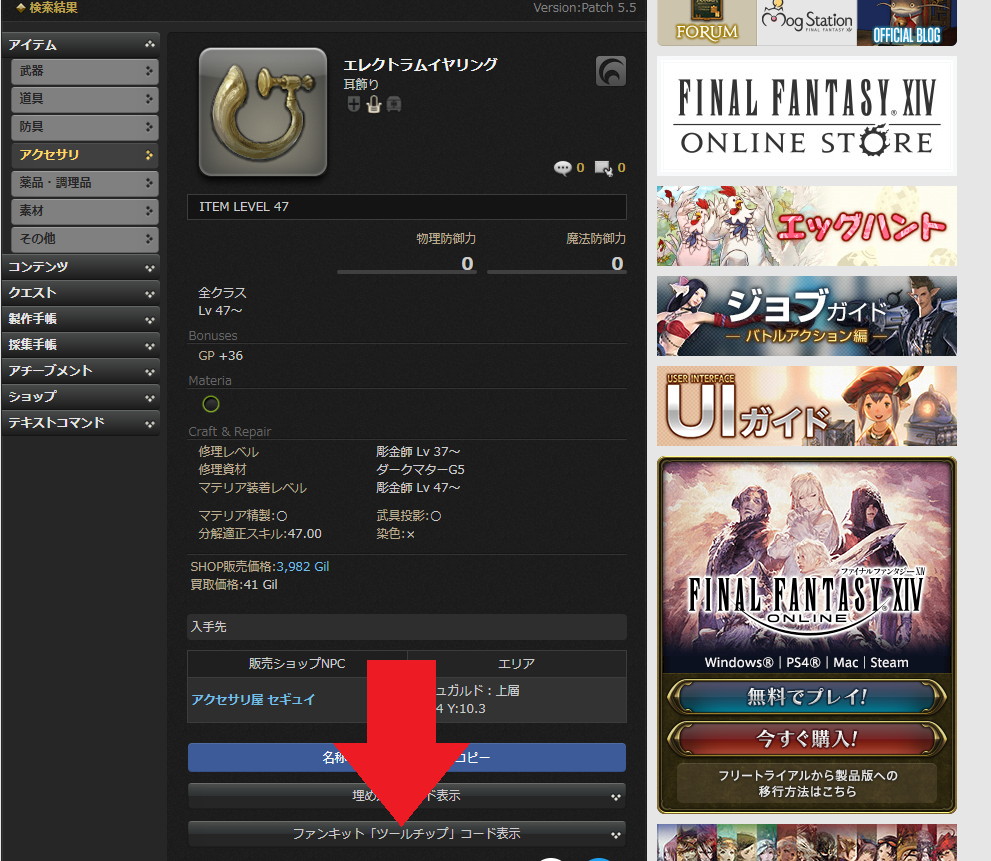Select 武器 in the item submenu

pyautogui.click(x=85, y=71)
